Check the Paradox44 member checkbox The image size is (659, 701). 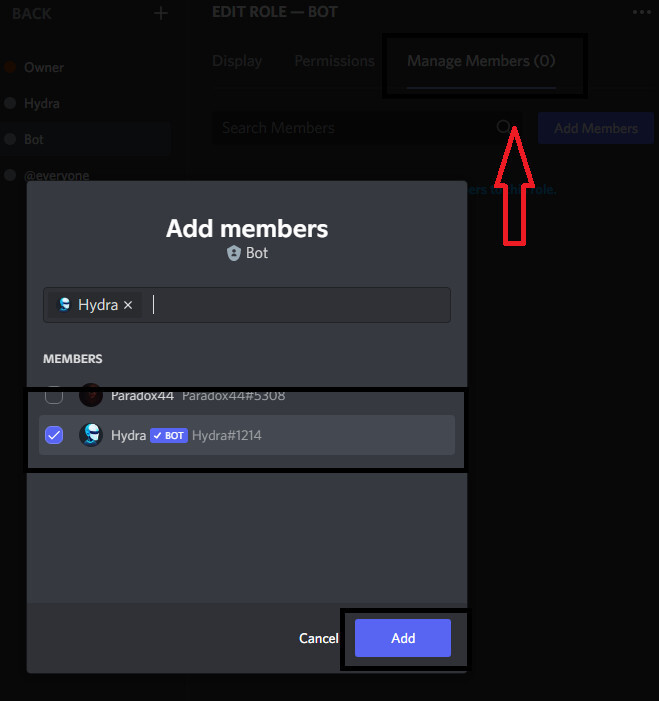(x=54, y=395)
